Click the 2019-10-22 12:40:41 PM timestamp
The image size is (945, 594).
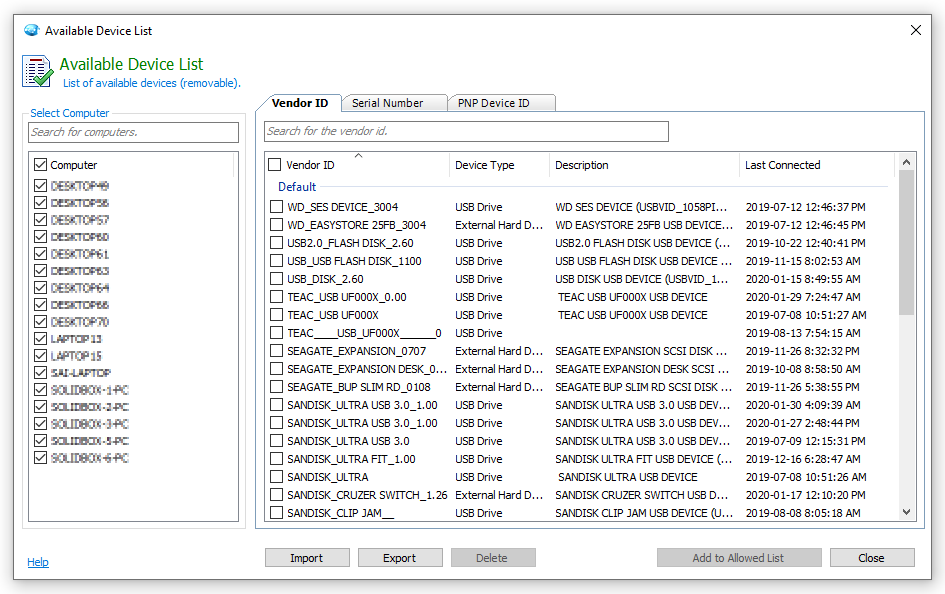click(x=805, y=243)
